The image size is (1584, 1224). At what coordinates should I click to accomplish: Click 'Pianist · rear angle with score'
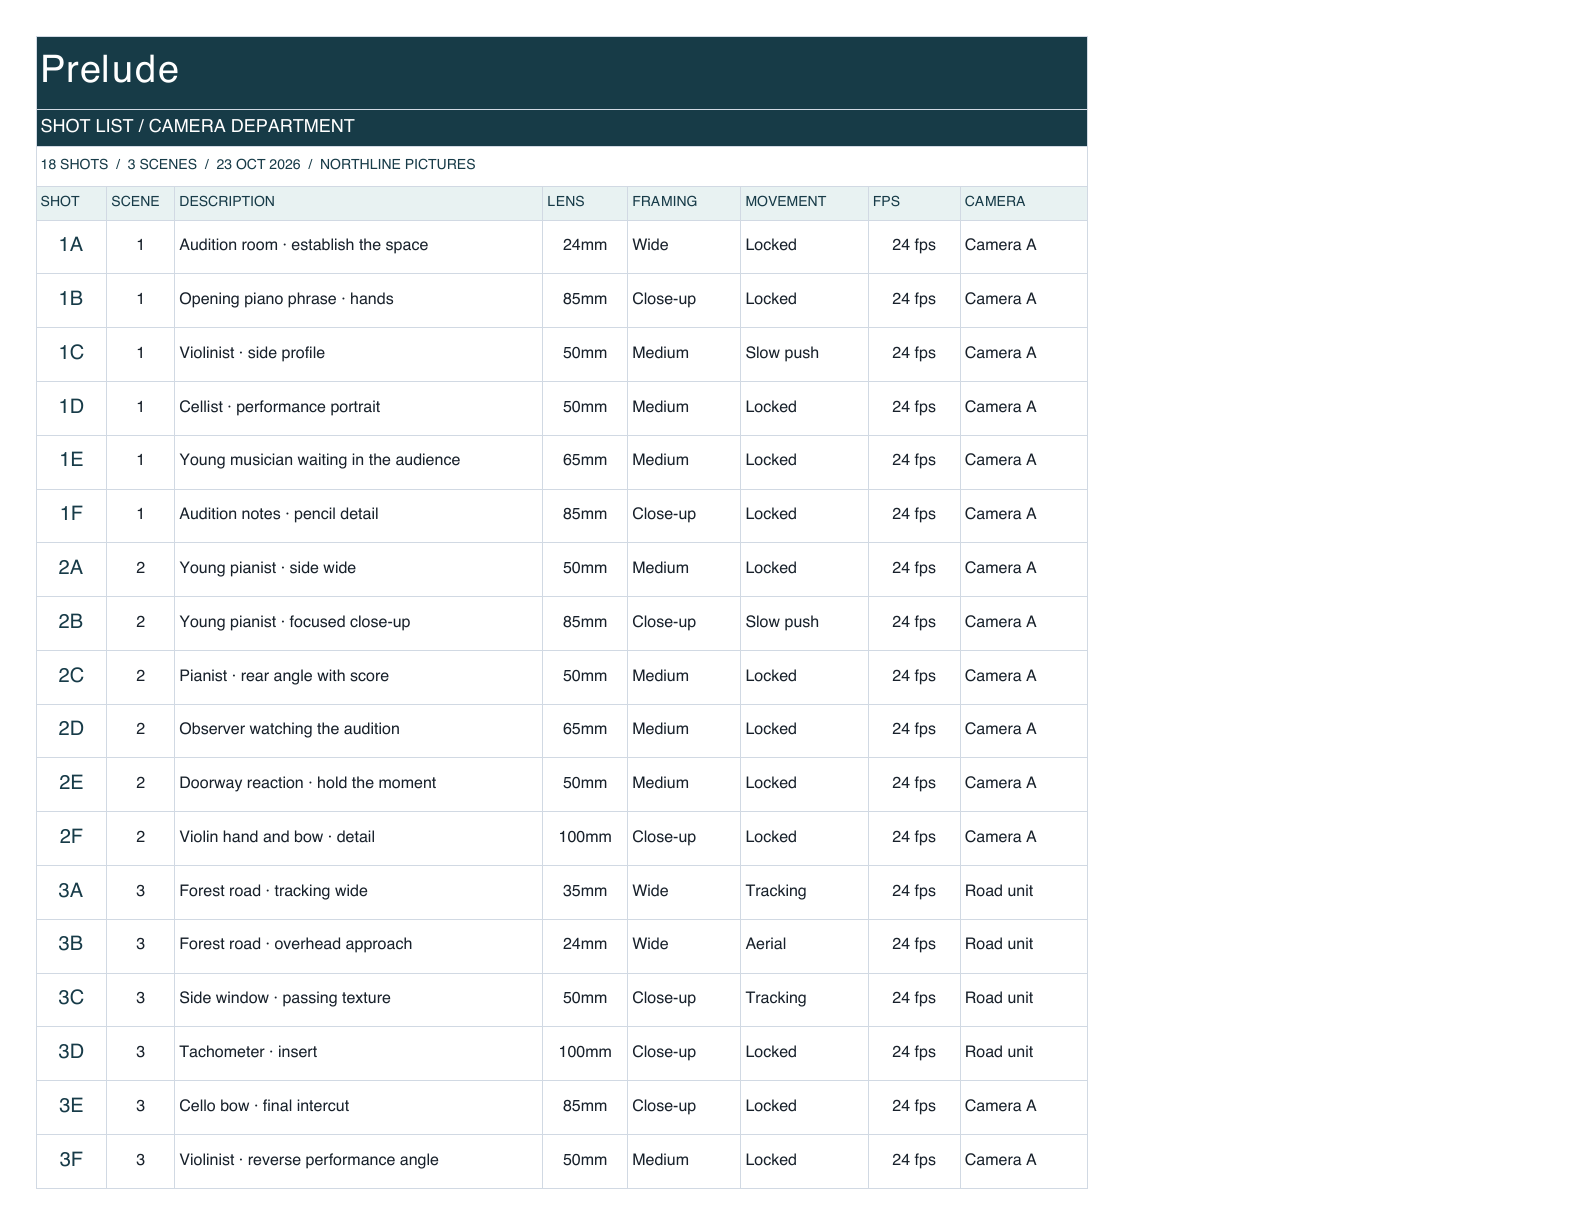click(284, 676)
